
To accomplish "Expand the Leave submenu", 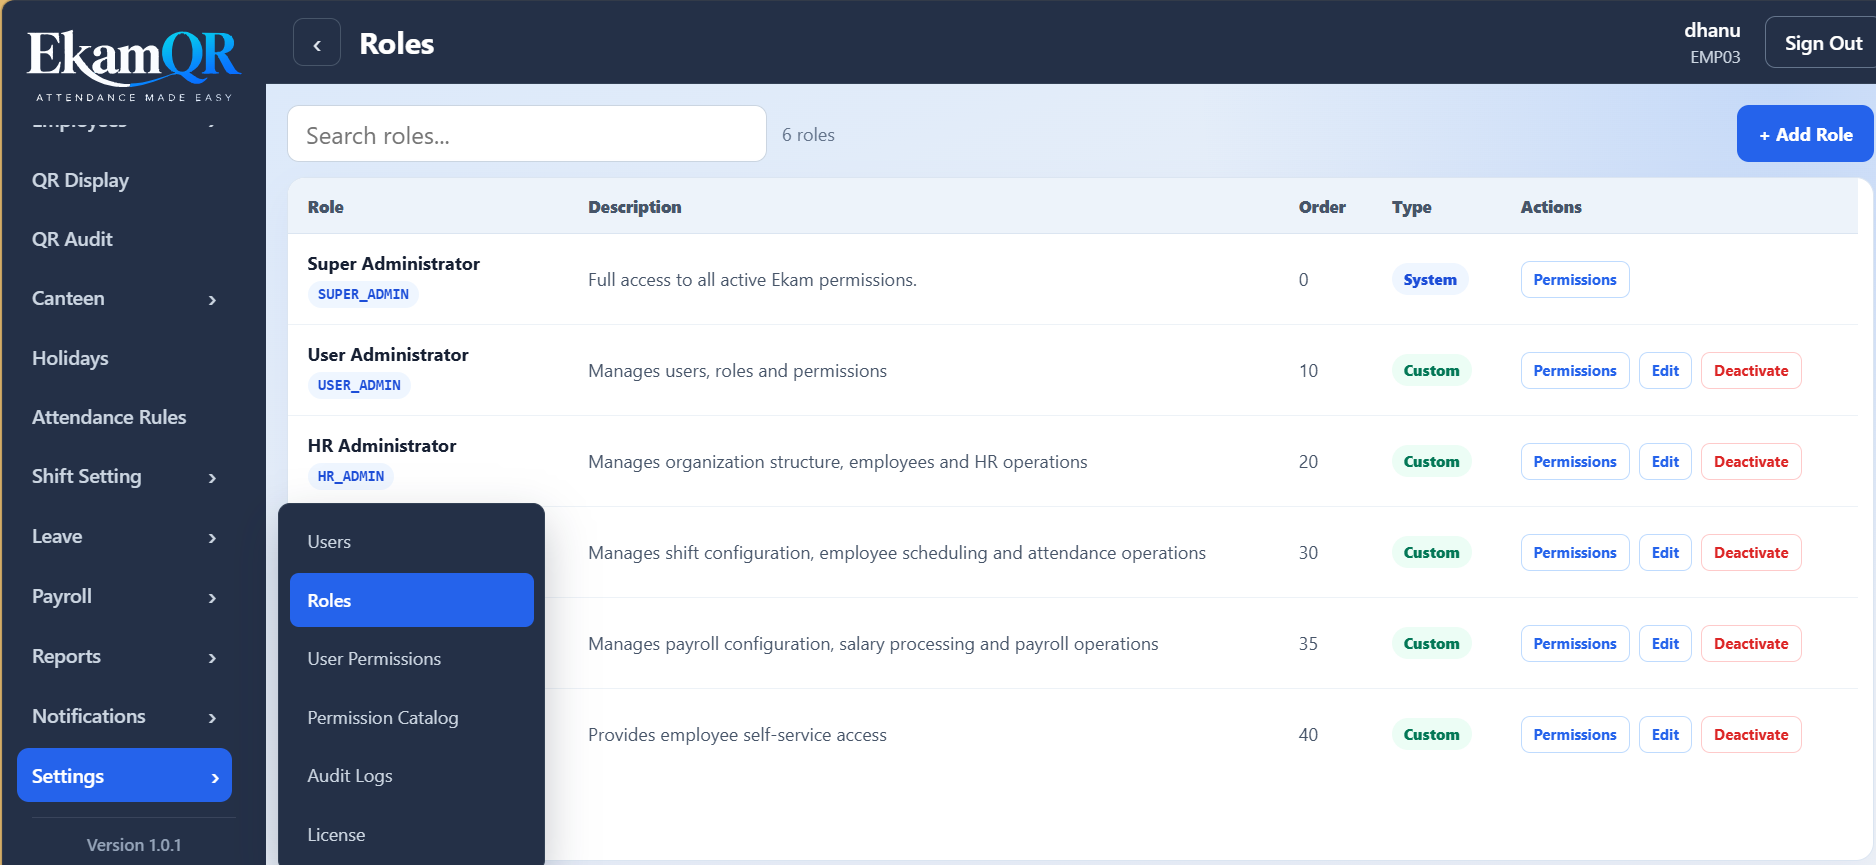I will point(124,537).
